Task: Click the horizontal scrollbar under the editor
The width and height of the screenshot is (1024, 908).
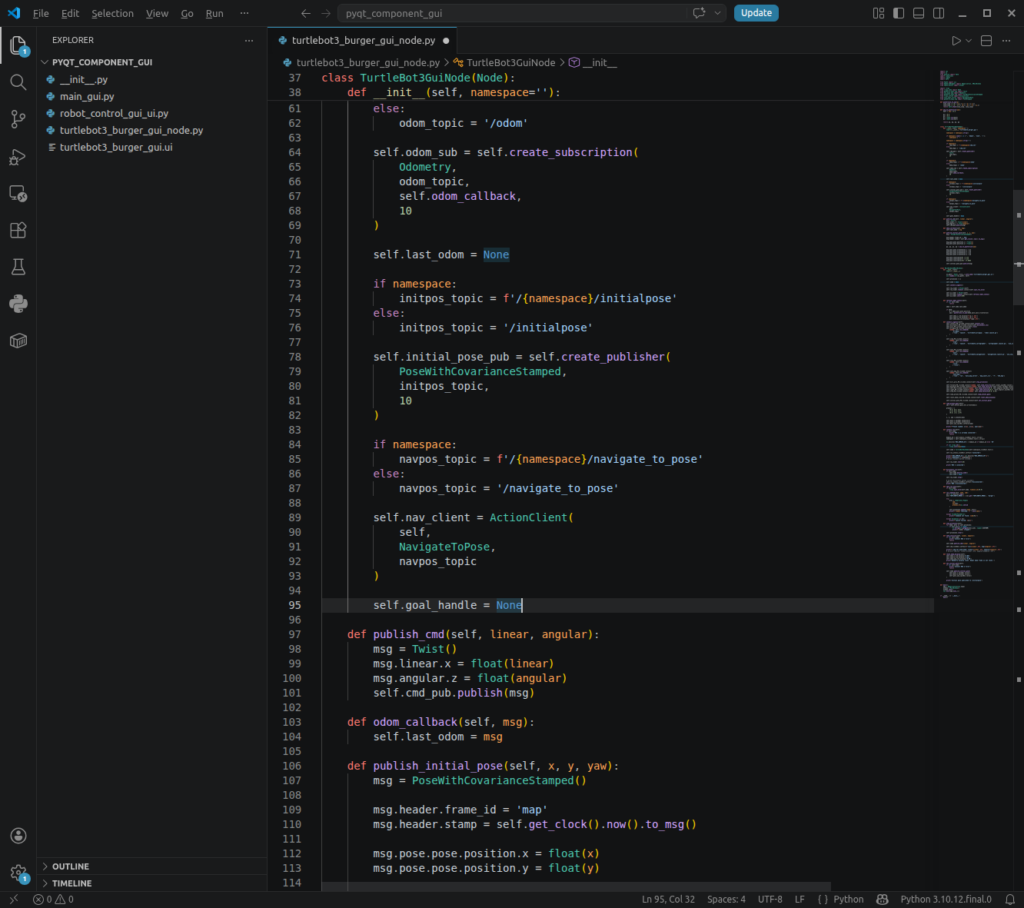Action: (576, 887)
